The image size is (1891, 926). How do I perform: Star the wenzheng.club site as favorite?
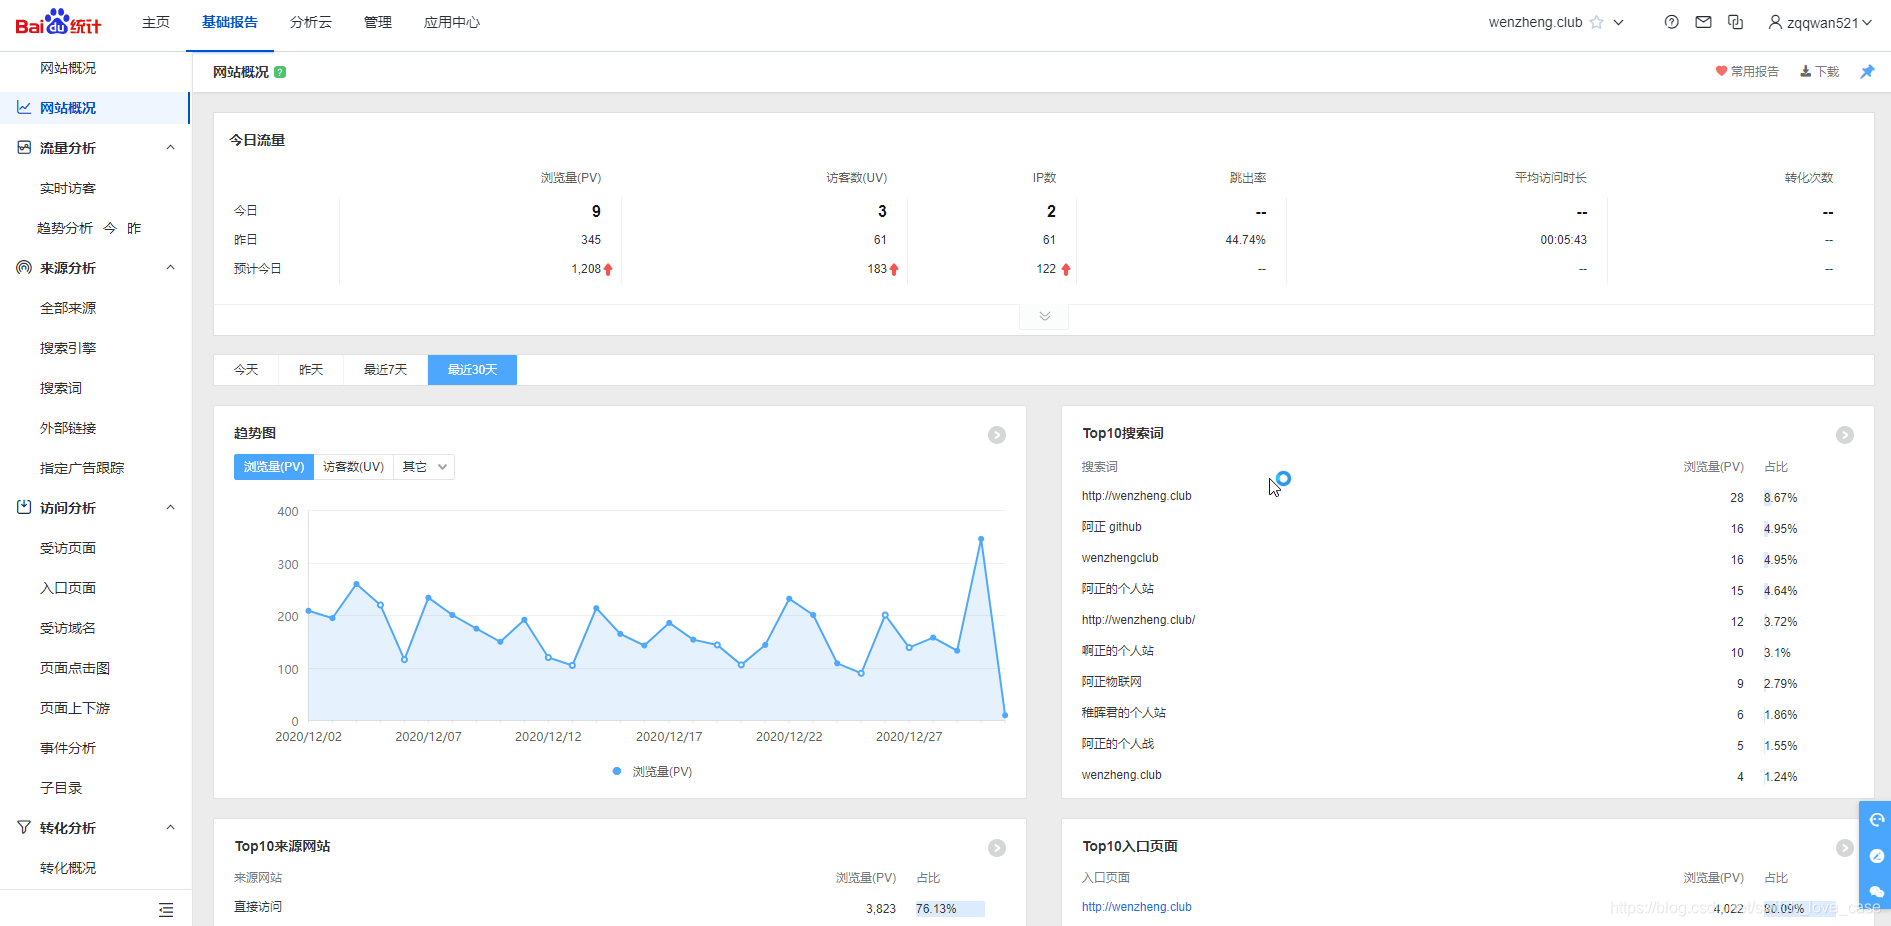click(1596, 22)
